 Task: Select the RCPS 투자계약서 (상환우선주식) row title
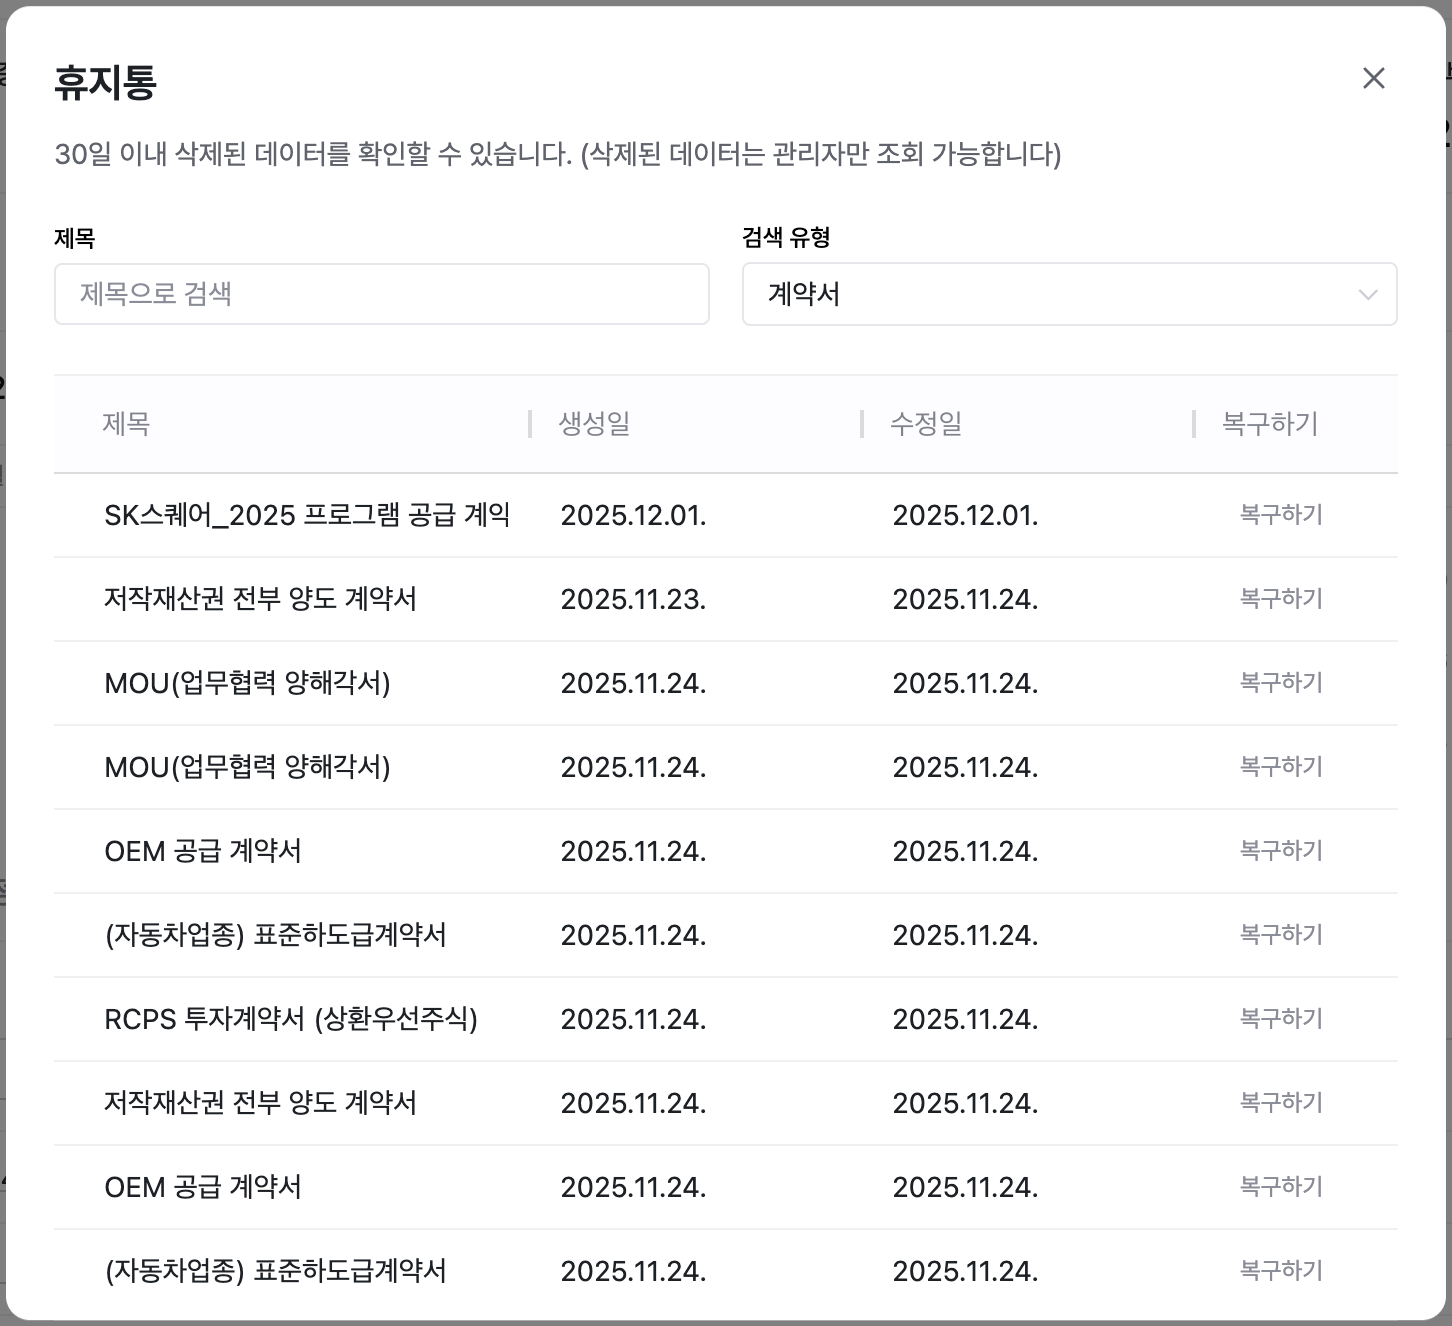coord(291,1019)
